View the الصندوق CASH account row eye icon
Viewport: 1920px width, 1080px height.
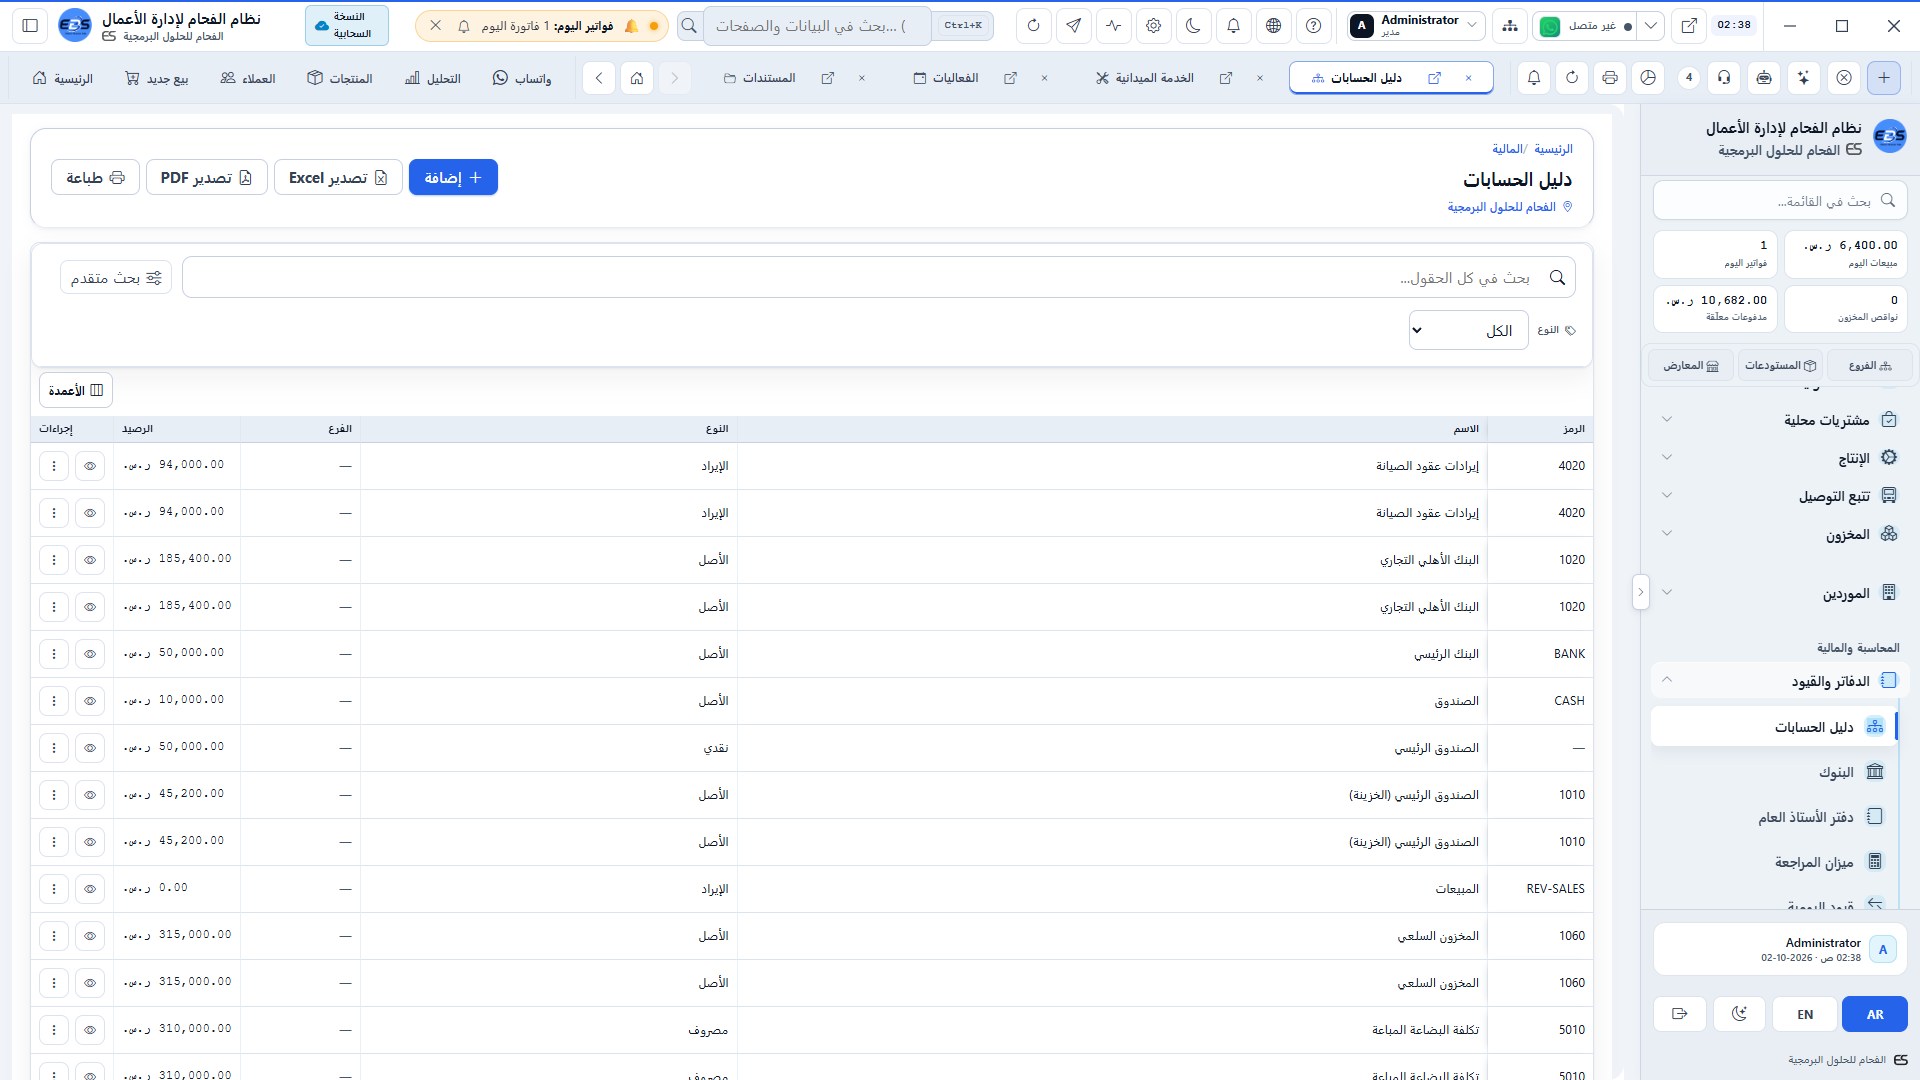(90, 701)
